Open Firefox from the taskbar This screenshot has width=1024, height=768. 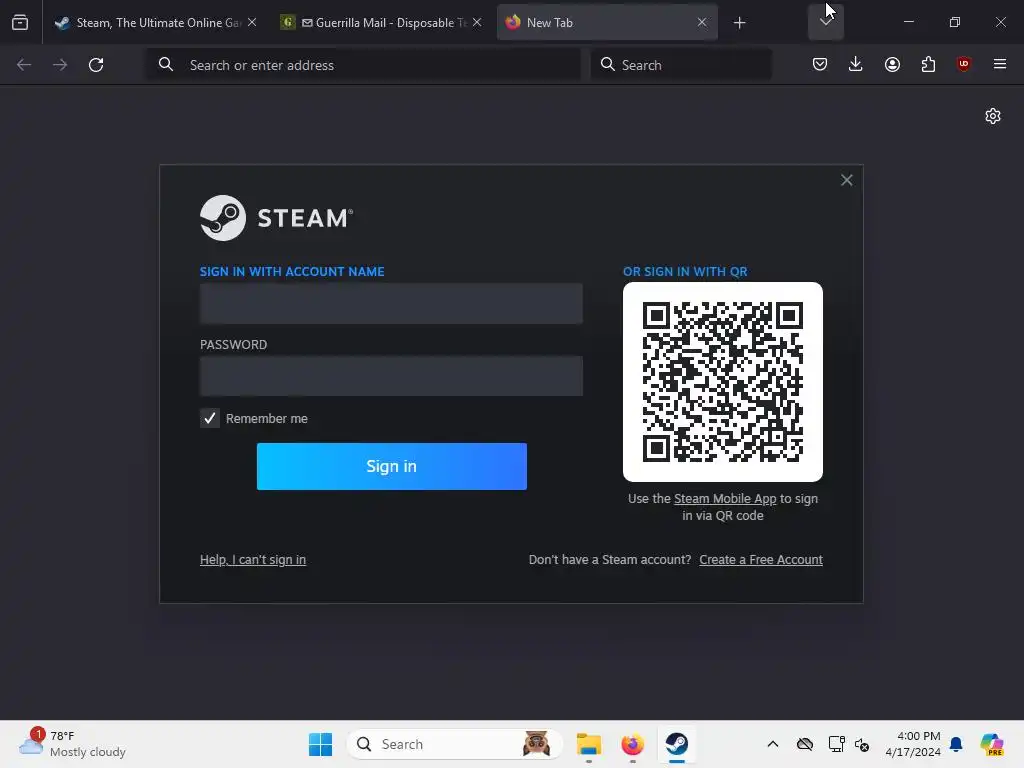[x=632, y=744]
